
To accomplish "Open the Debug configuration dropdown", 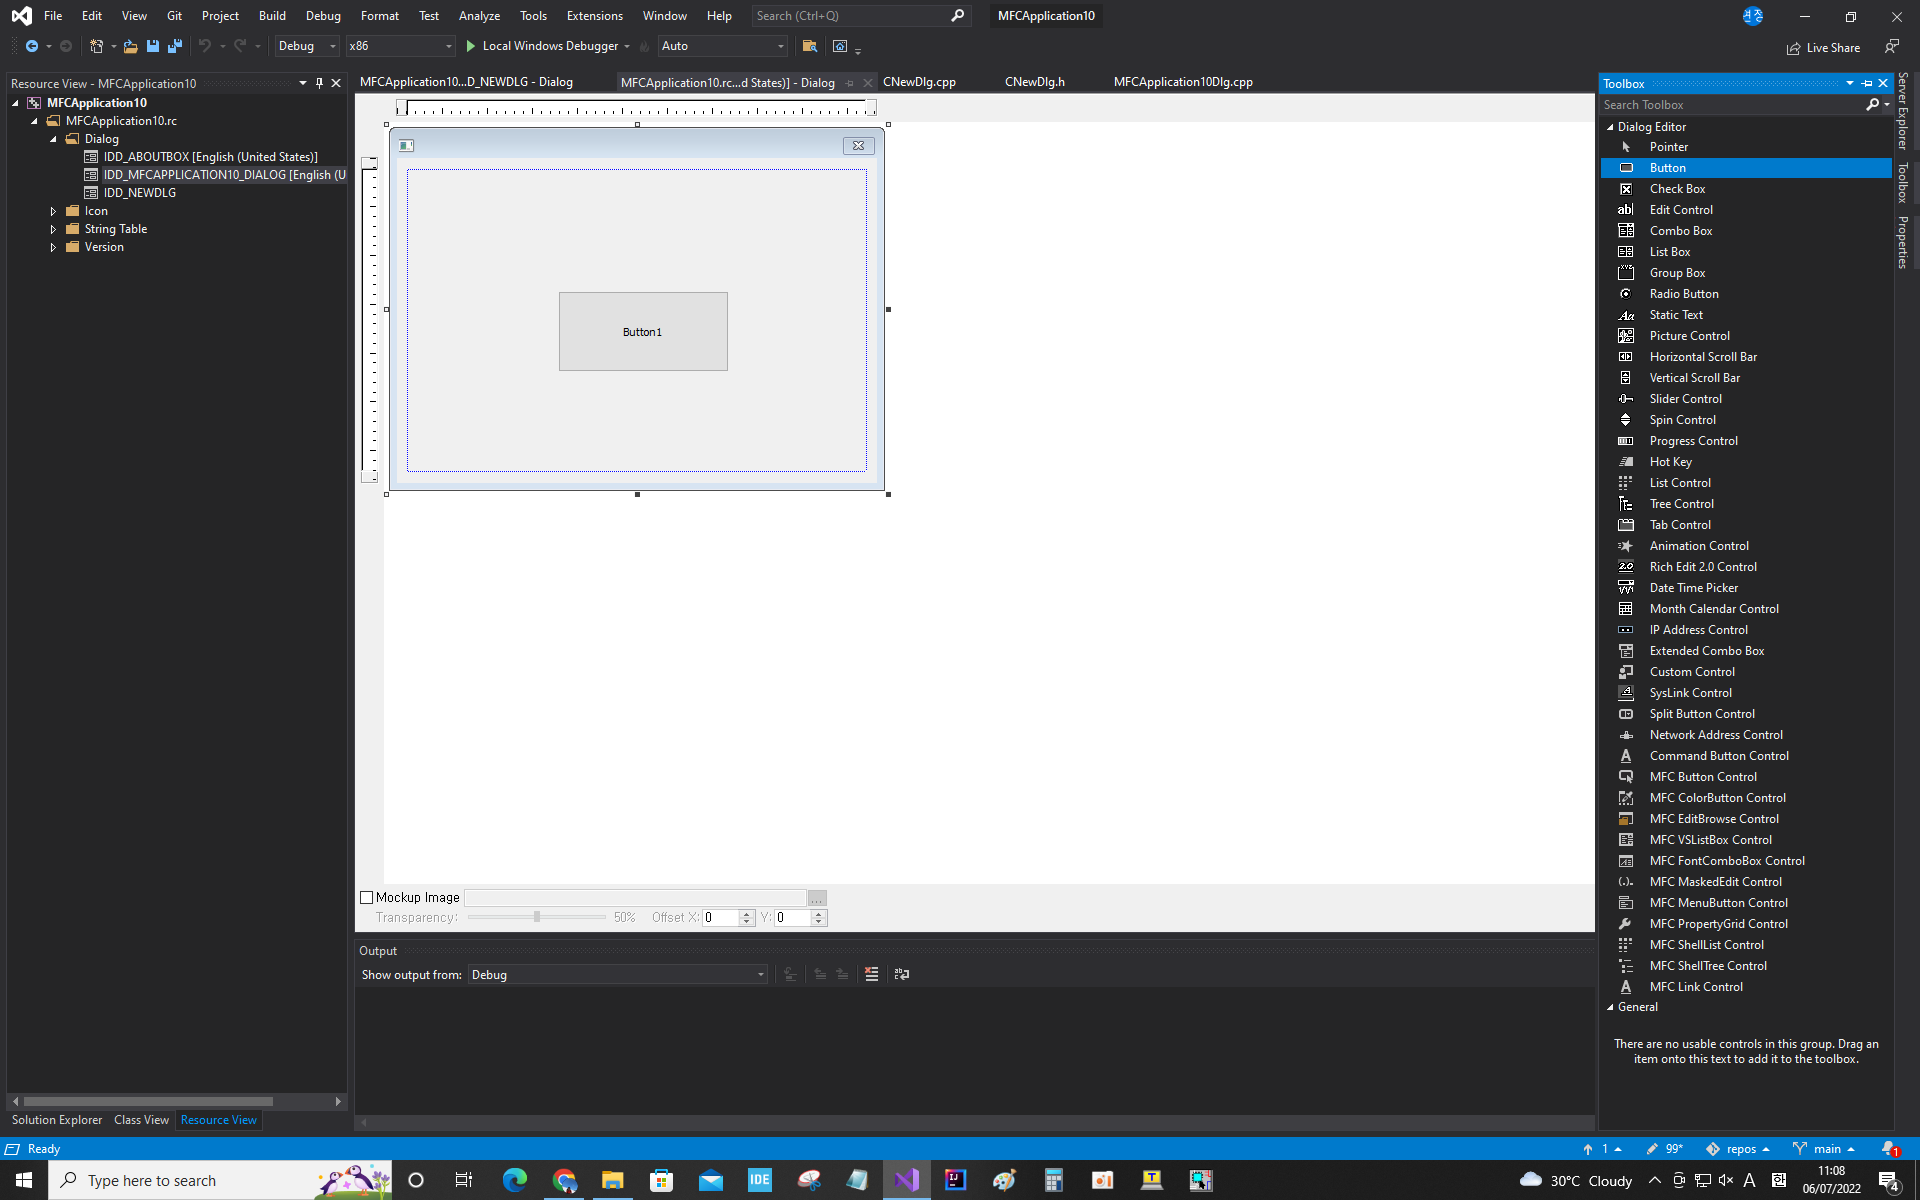I will (307, 46).
